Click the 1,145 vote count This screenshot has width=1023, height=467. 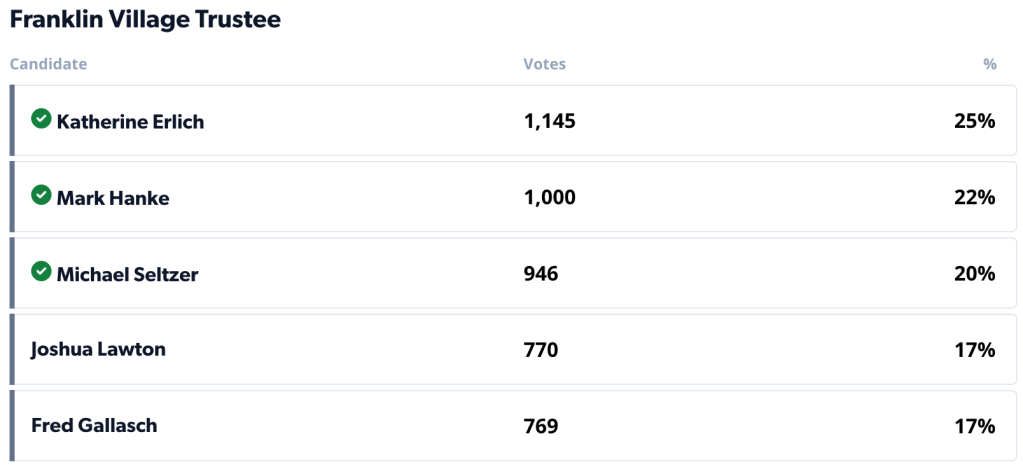coord(549,122)
